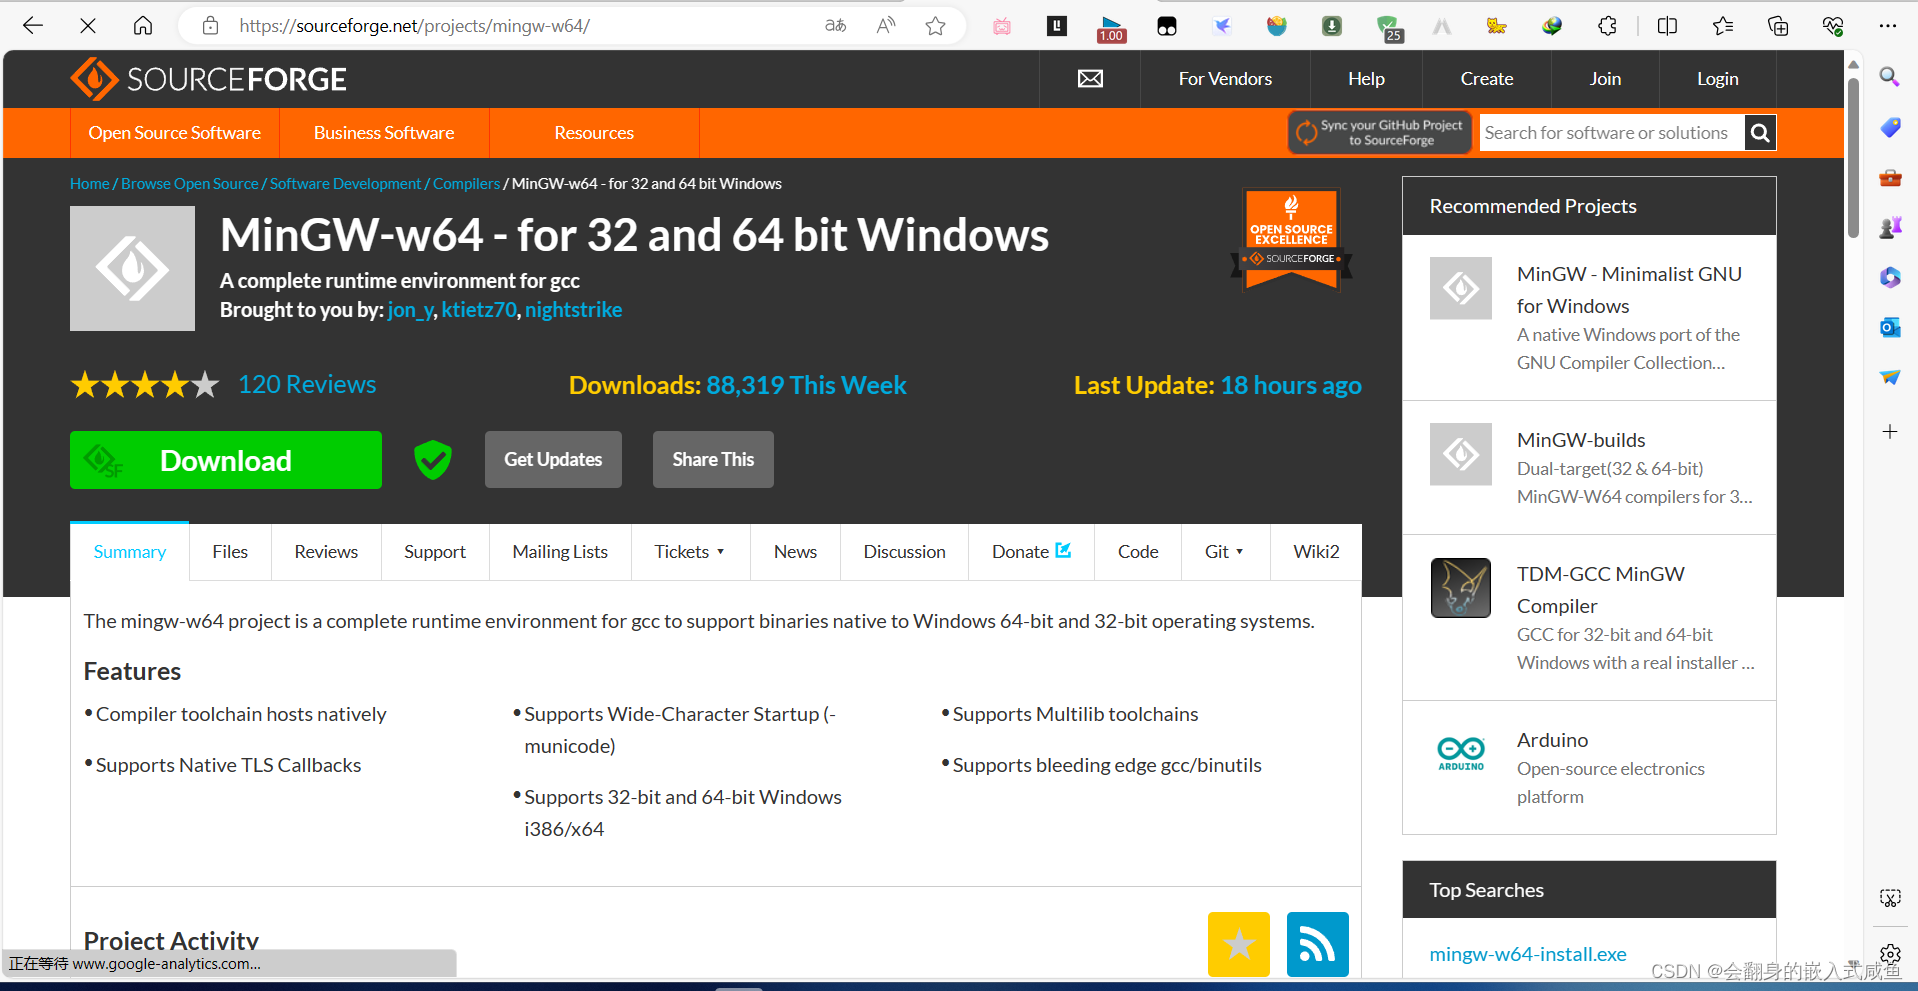Click the browser back arrow
This screenshot has height=991, width=1918.
click(33, 26)
